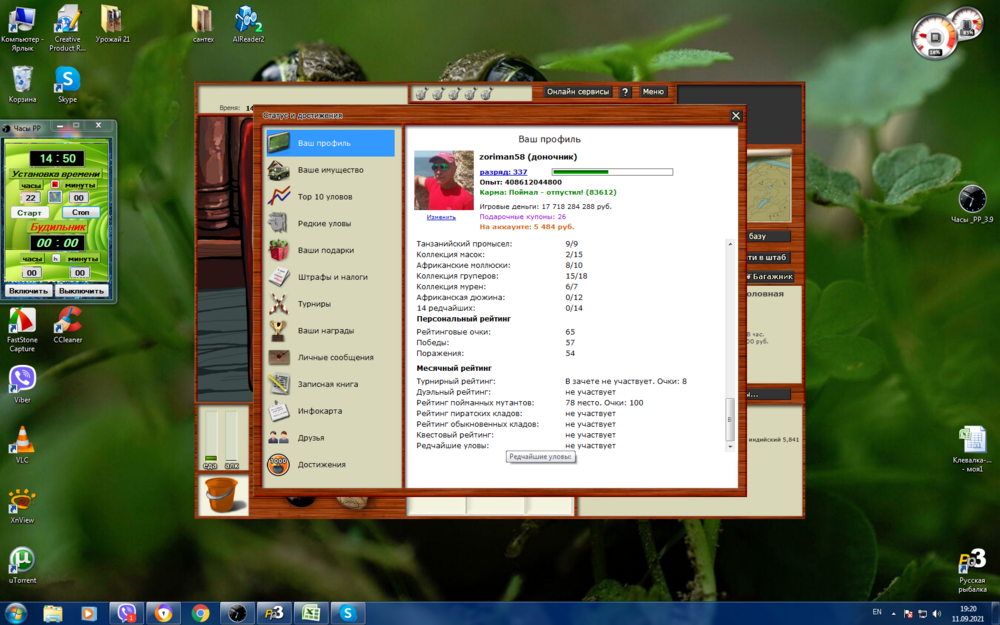
Task: Open the Редкие уловы section
Action: [323, 224]
